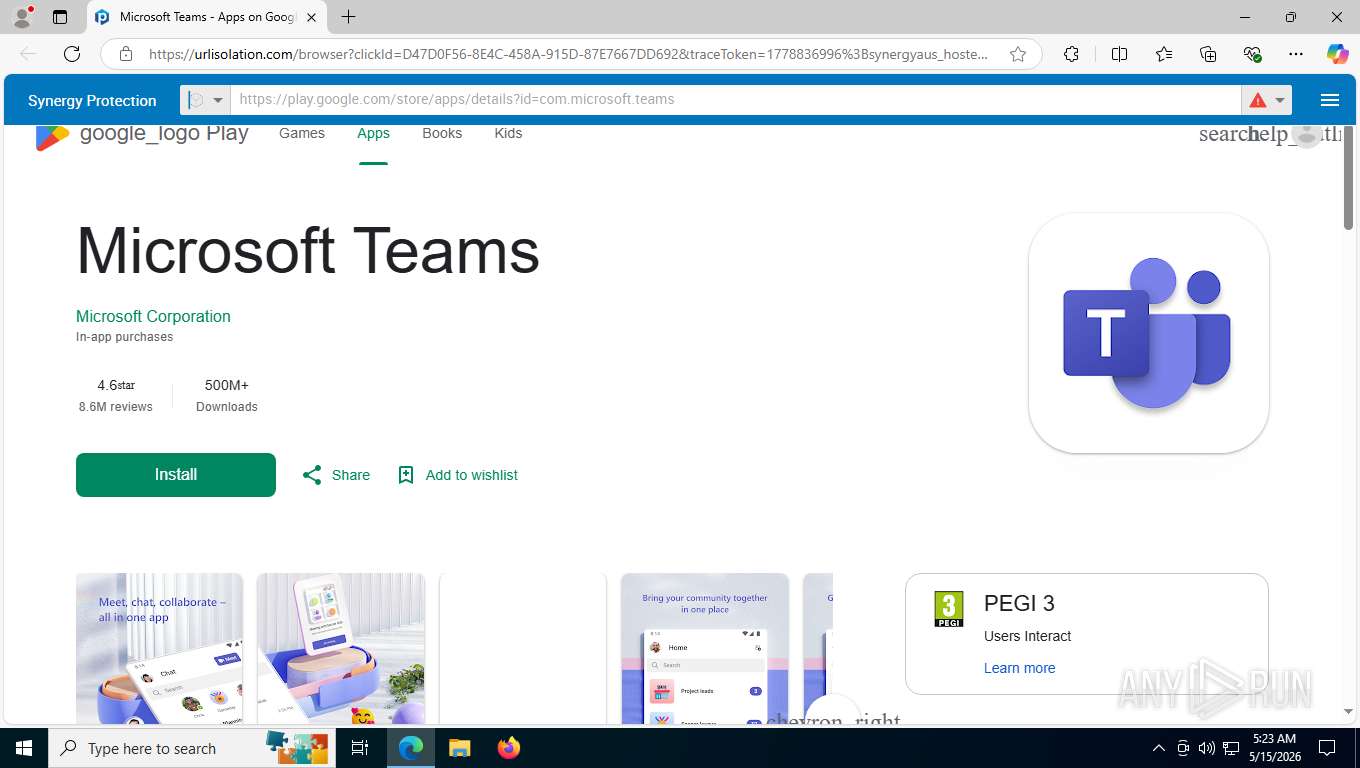
Task: Launch Copilot from the toolbar
Action: click(x=1337, y=54)
